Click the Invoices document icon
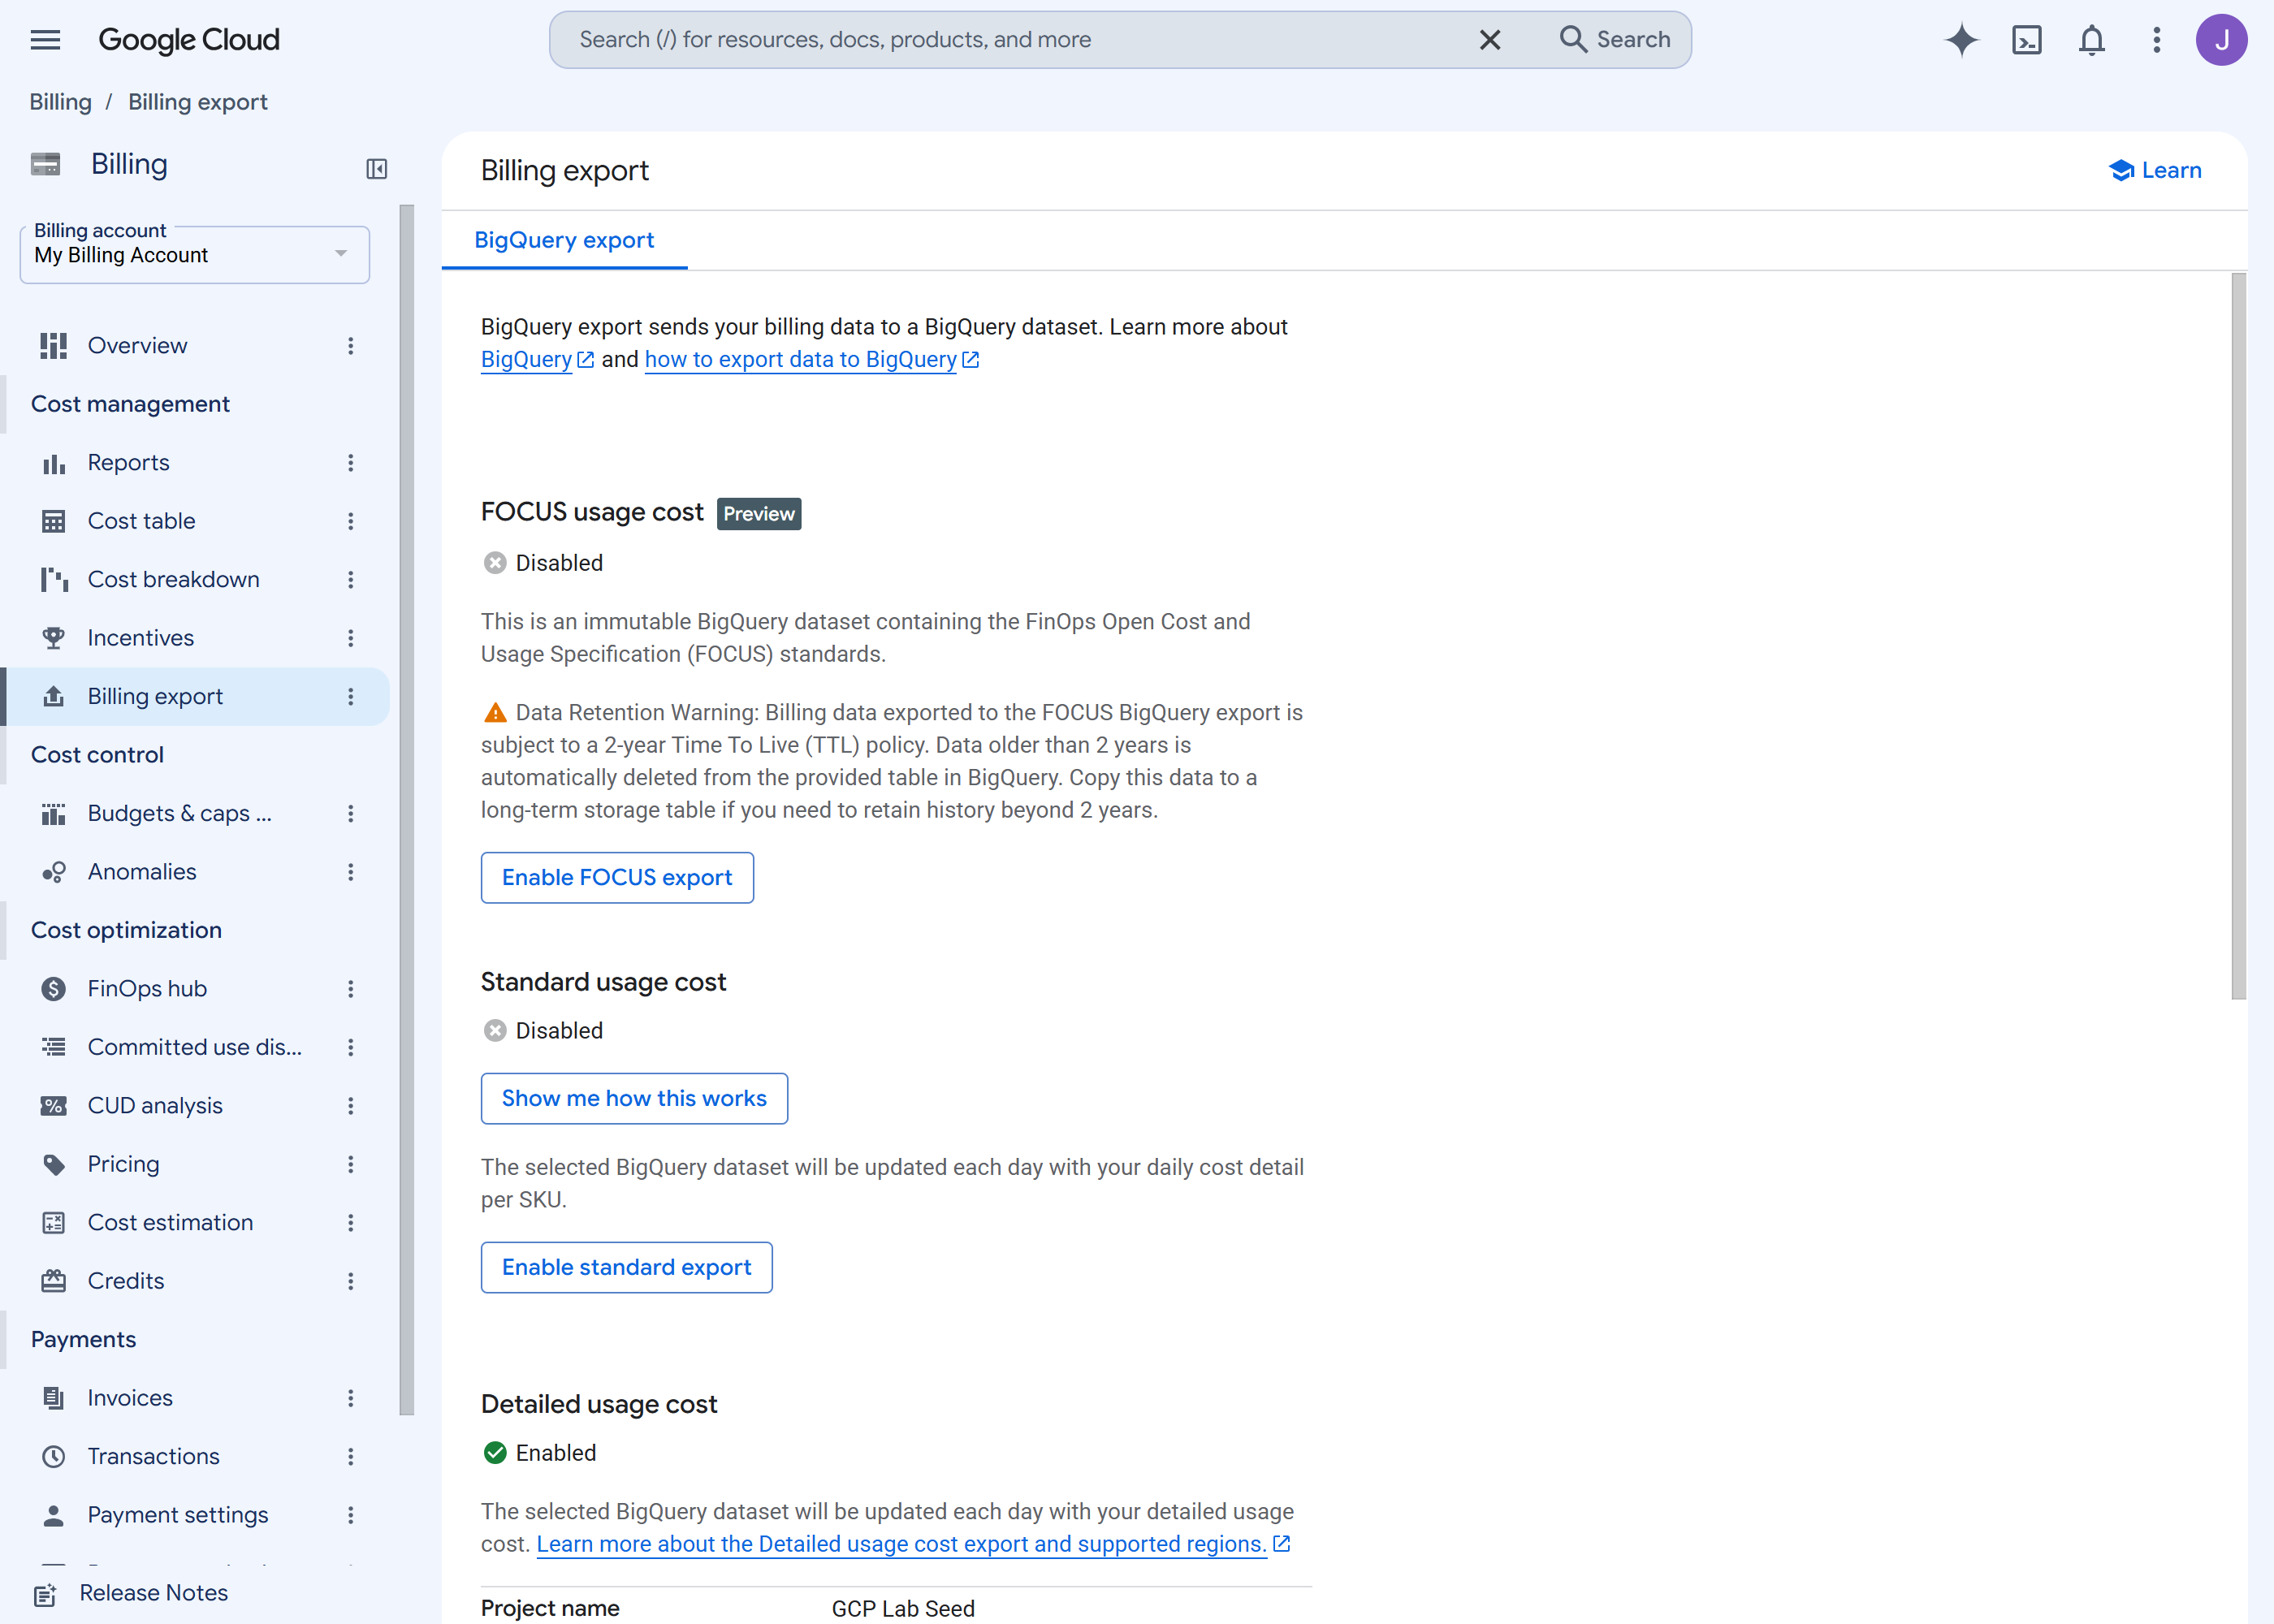 point(53,1398)
